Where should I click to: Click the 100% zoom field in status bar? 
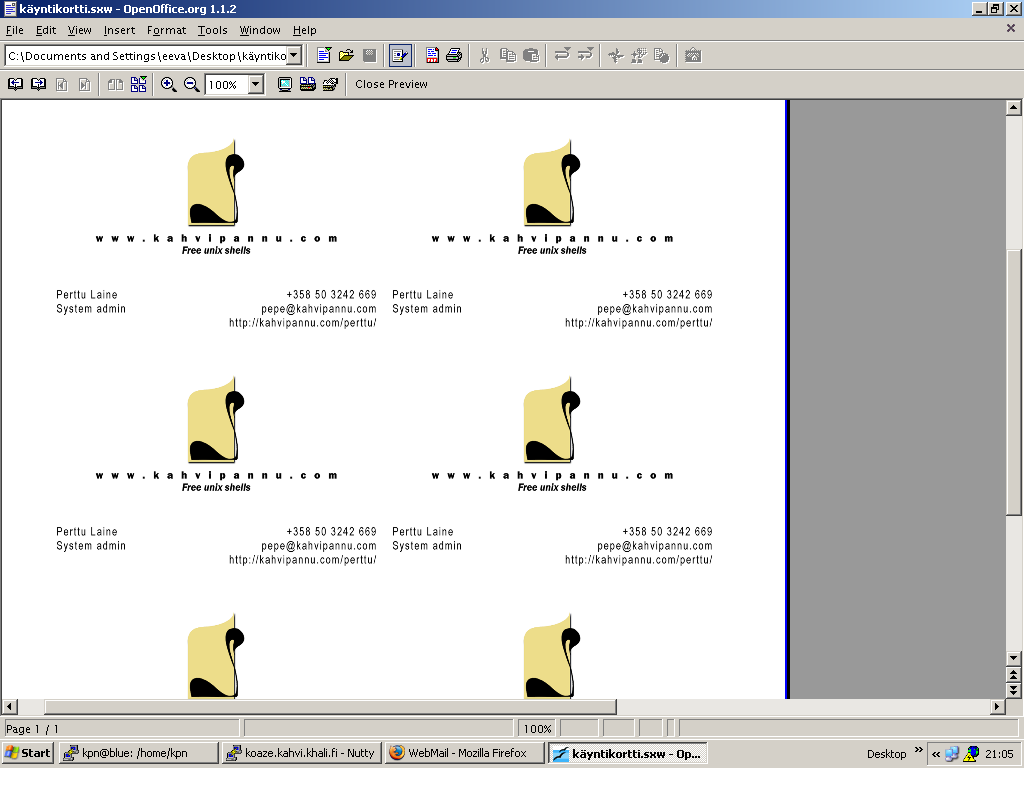[x=537, y=729]
